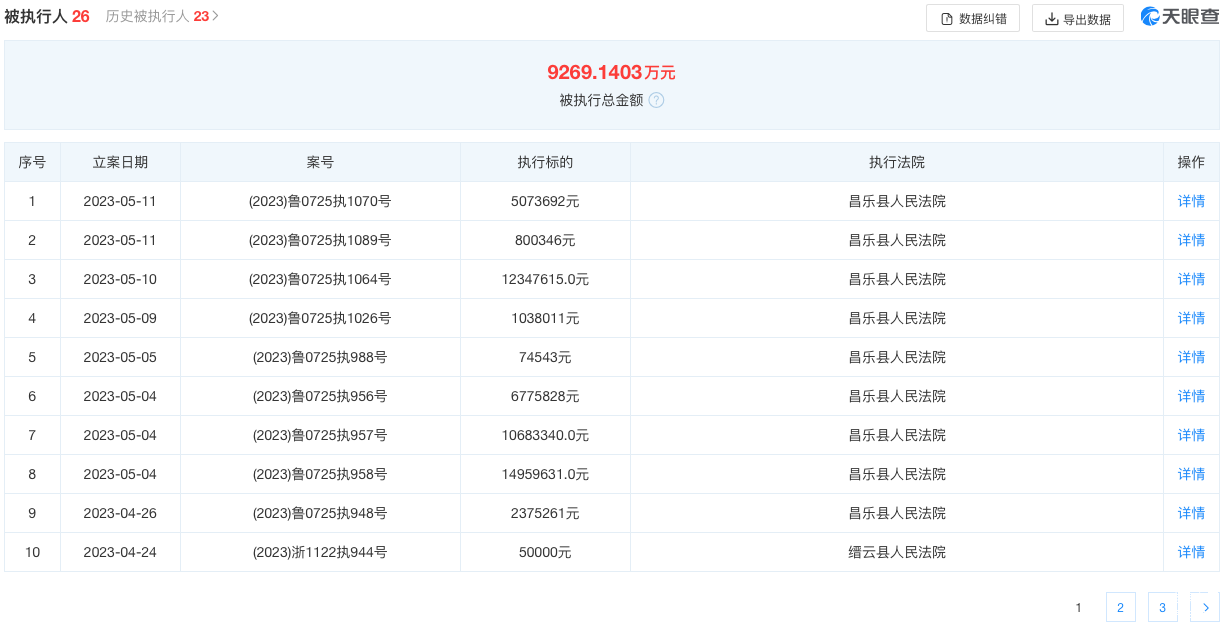Open 详情 for 缙云县人民法院 case
Image resolution: width=1224 pixels, height=628 pixels.
point(1191,552)
